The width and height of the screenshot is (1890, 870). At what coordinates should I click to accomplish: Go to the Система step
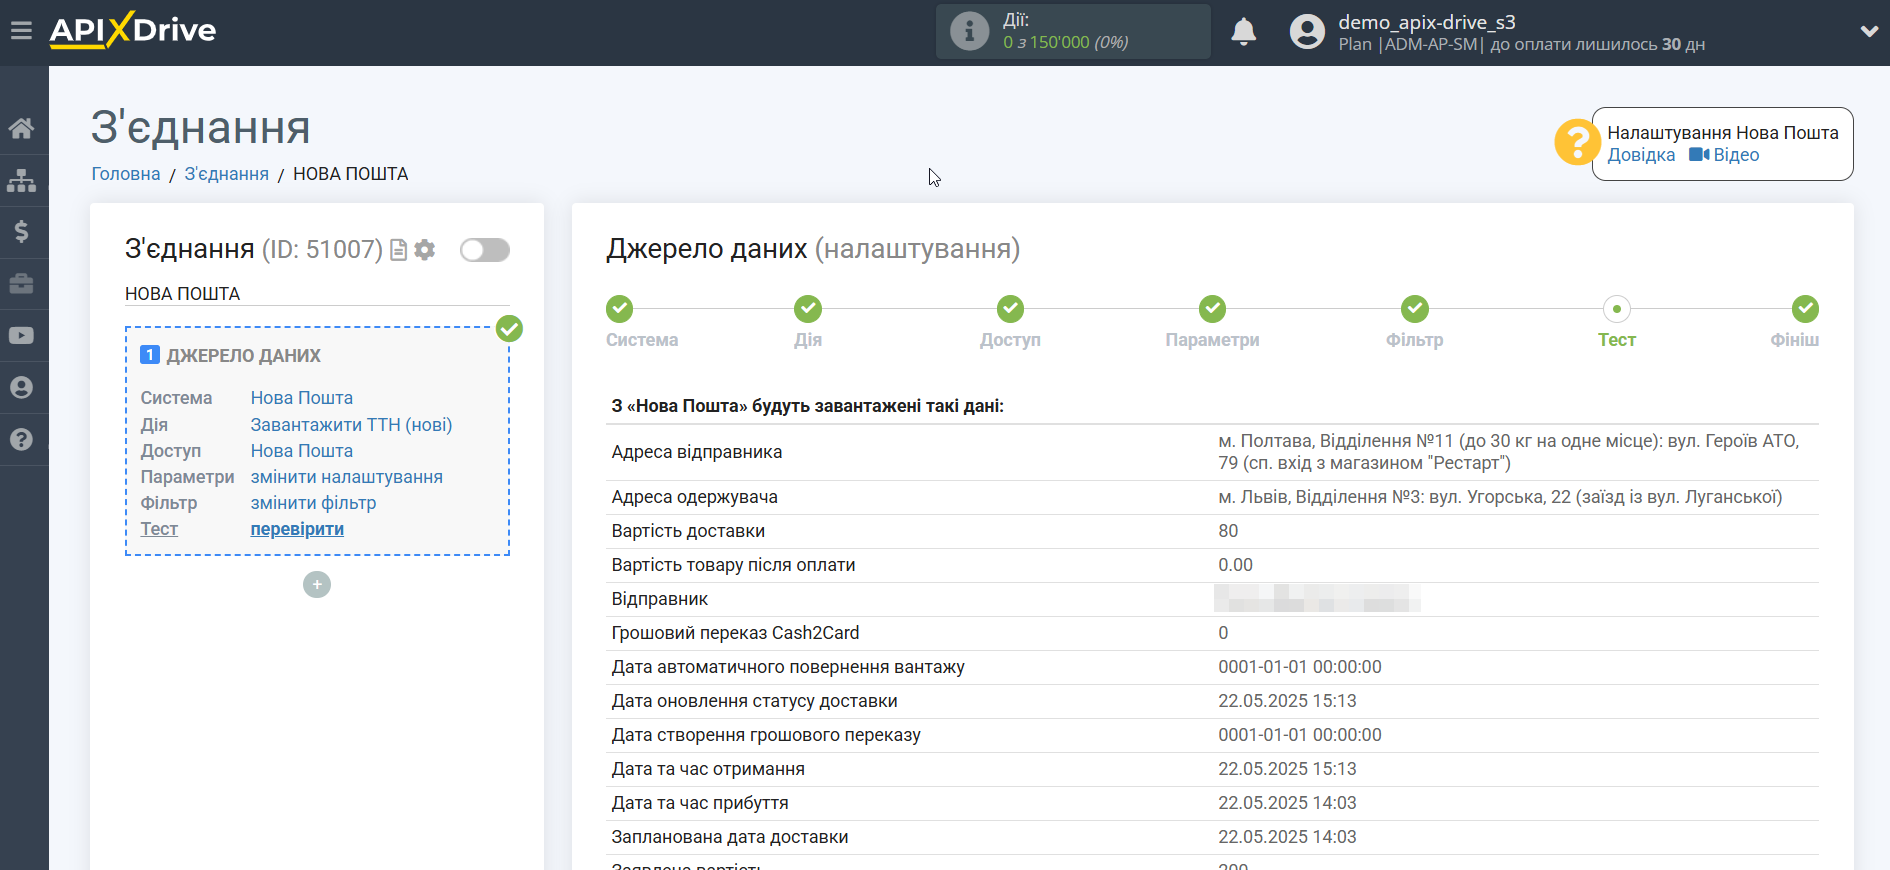pos(620,310)
